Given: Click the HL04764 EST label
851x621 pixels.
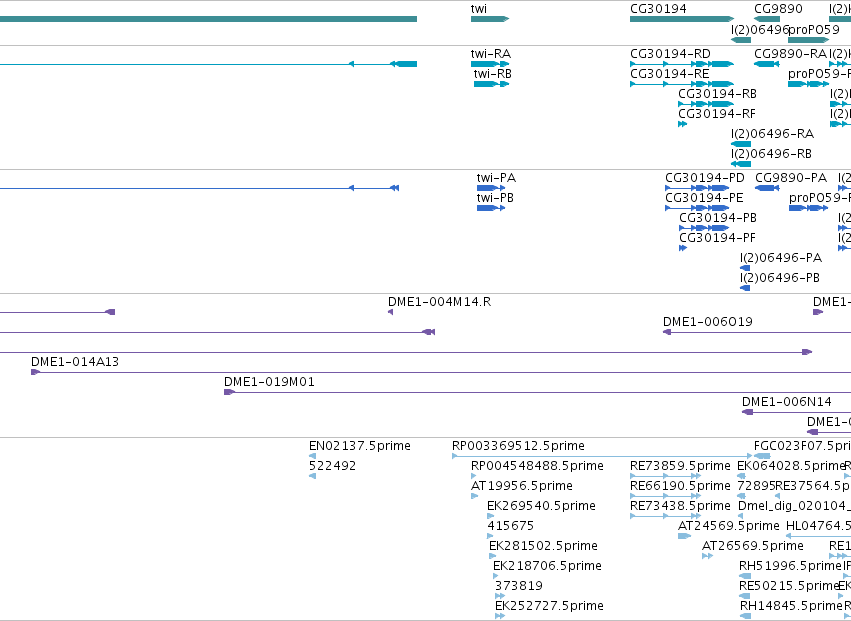Looking at the screenshot, I should coord(818,525).
